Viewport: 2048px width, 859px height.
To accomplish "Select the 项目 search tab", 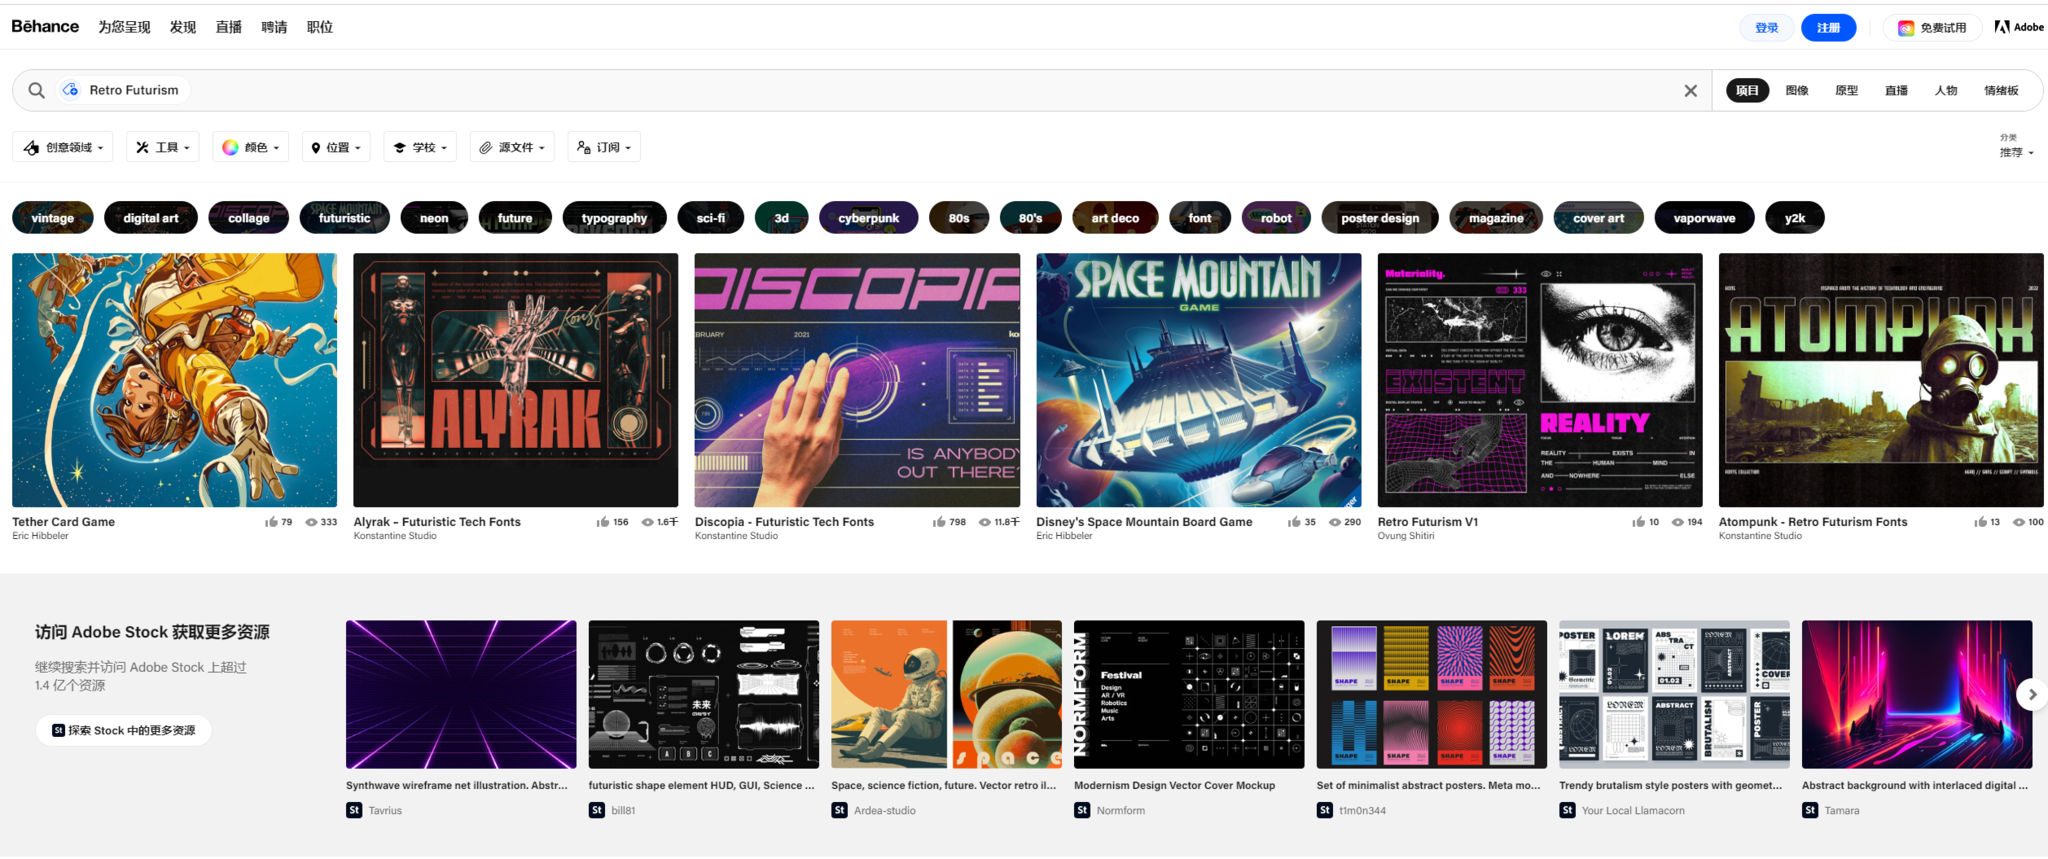I will click(x=1747, y=90).
